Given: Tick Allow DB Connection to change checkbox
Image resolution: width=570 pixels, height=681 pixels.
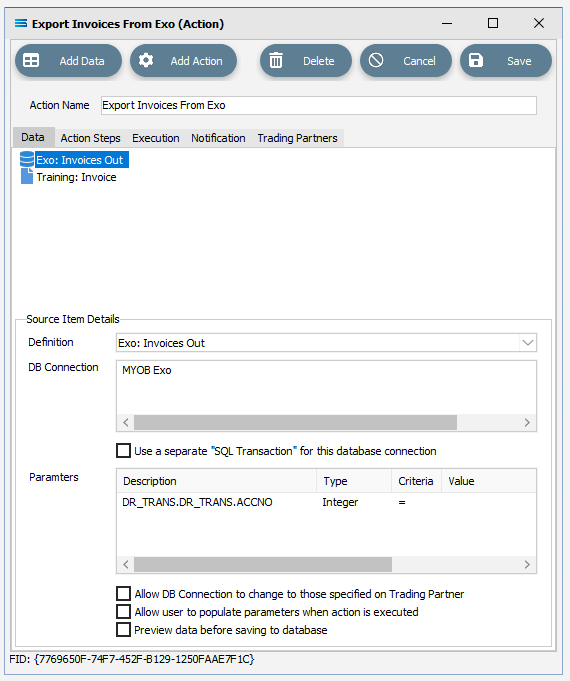Looking at the screenshot, I should coord(123,593).
